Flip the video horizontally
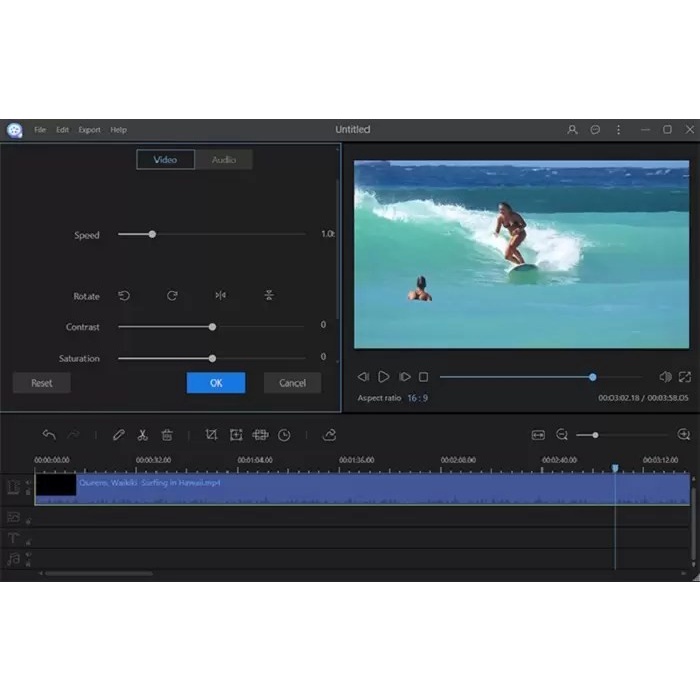This screenshot has width=700, height=700. pos(220,296)
